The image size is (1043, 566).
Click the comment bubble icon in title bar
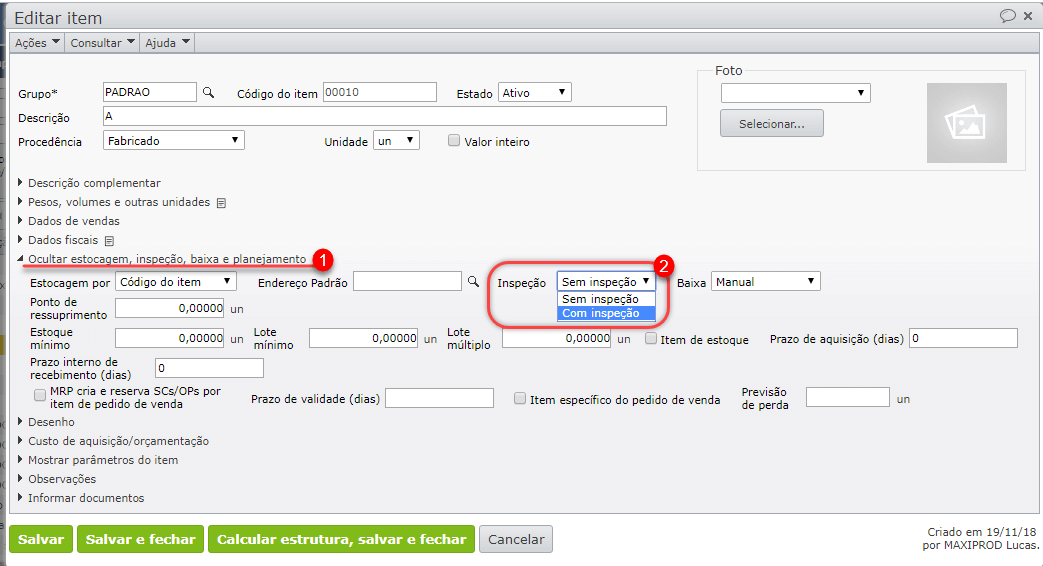point(1008,16)
